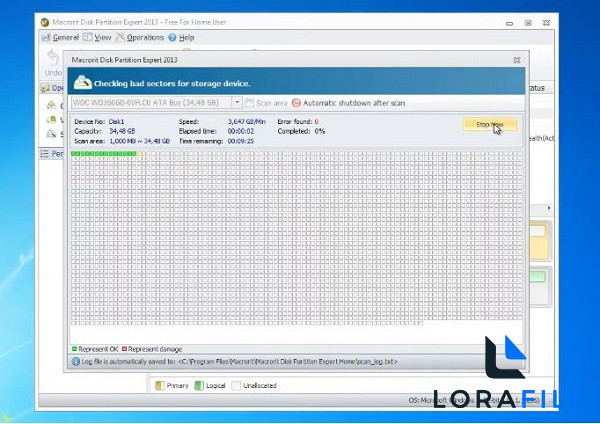Viewport: 600px width, 424px height.
Task: Click the yellow in-progress sector block
Action: [140, 154]
